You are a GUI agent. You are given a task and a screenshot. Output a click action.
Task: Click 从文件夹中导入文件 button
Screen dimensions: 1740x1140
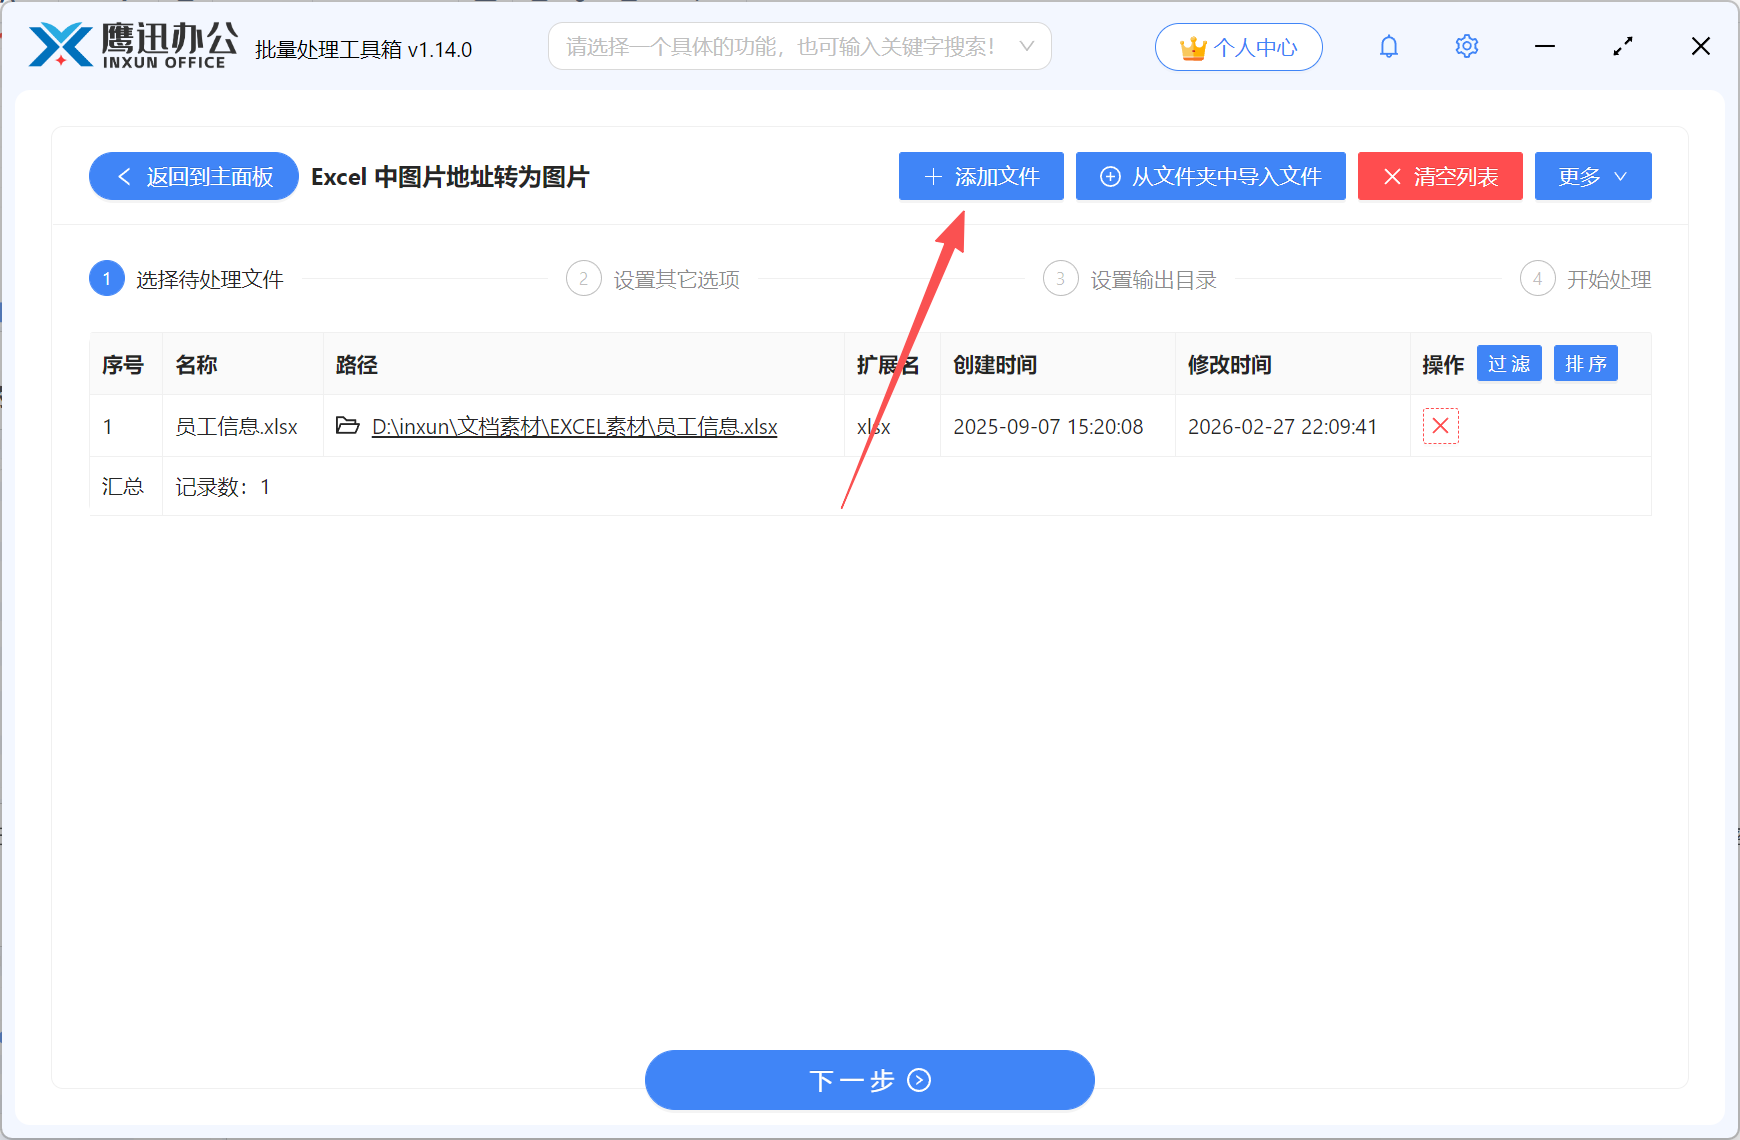click(x=1210, y=176)
